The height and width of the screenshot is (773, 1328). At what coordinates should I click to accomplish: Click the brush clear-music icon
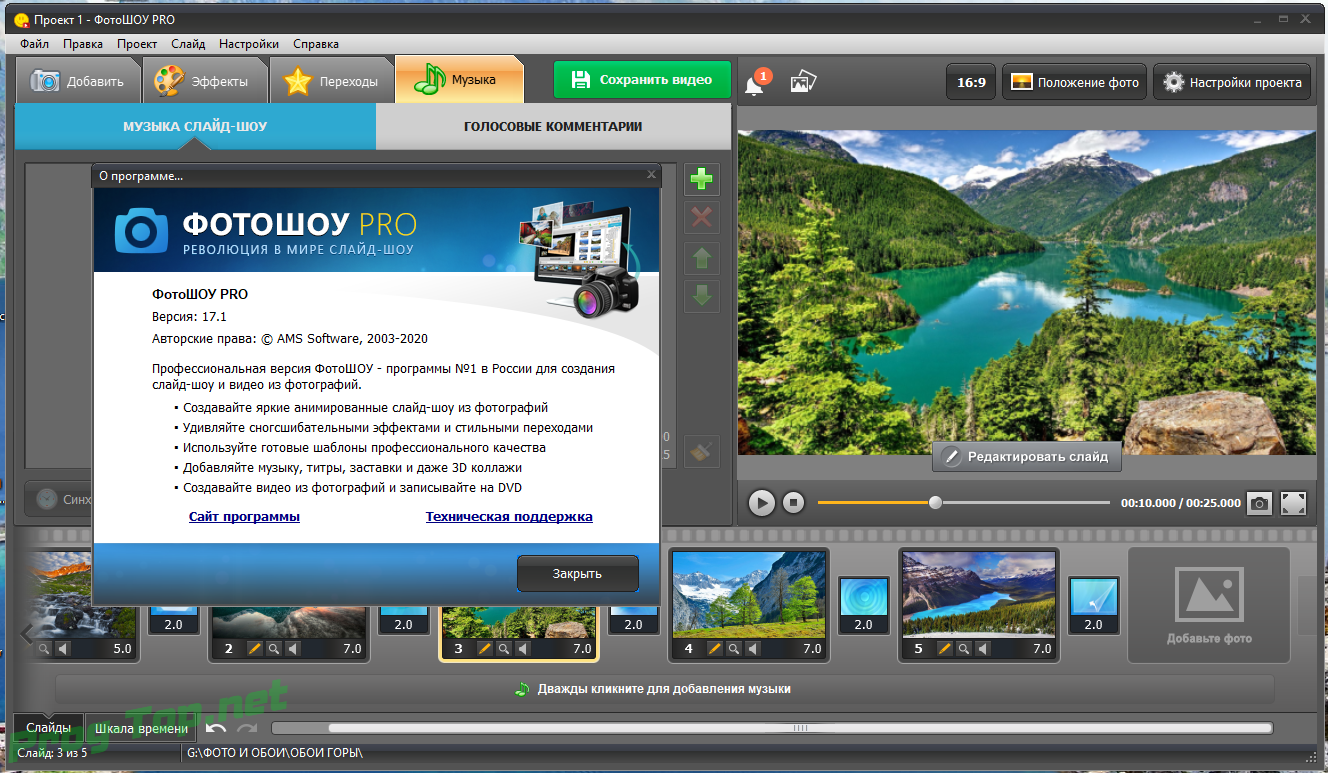coord(703,451)
